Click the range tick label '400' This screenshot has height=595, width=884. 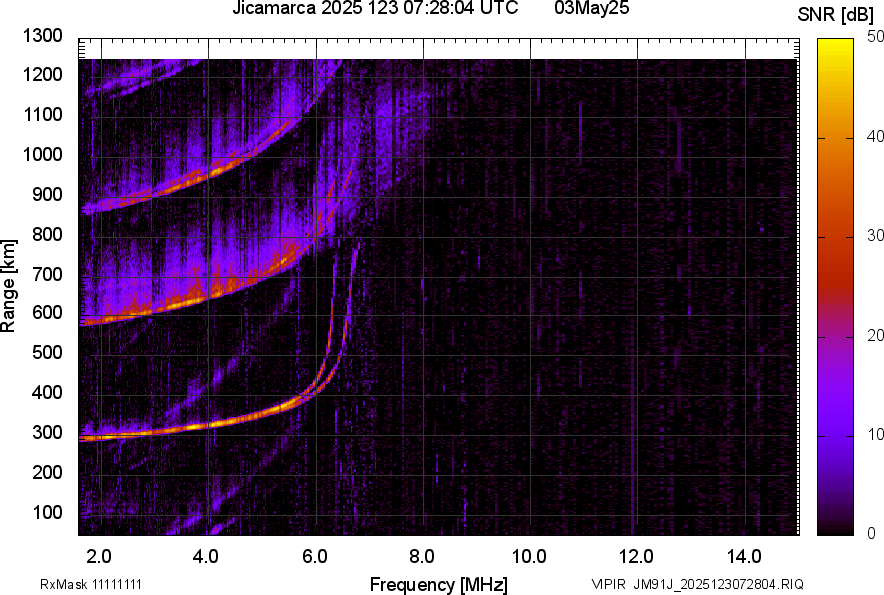pos(47,393)
